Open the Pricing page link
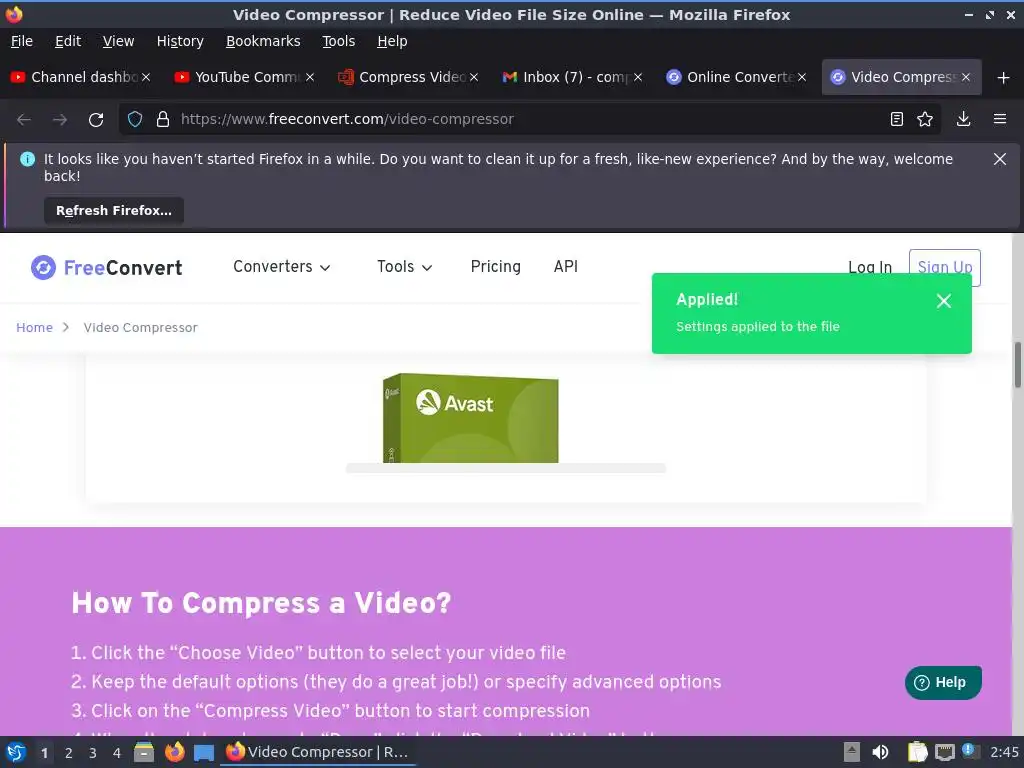The image size is (1024, 768). click(x=496, y=267)
